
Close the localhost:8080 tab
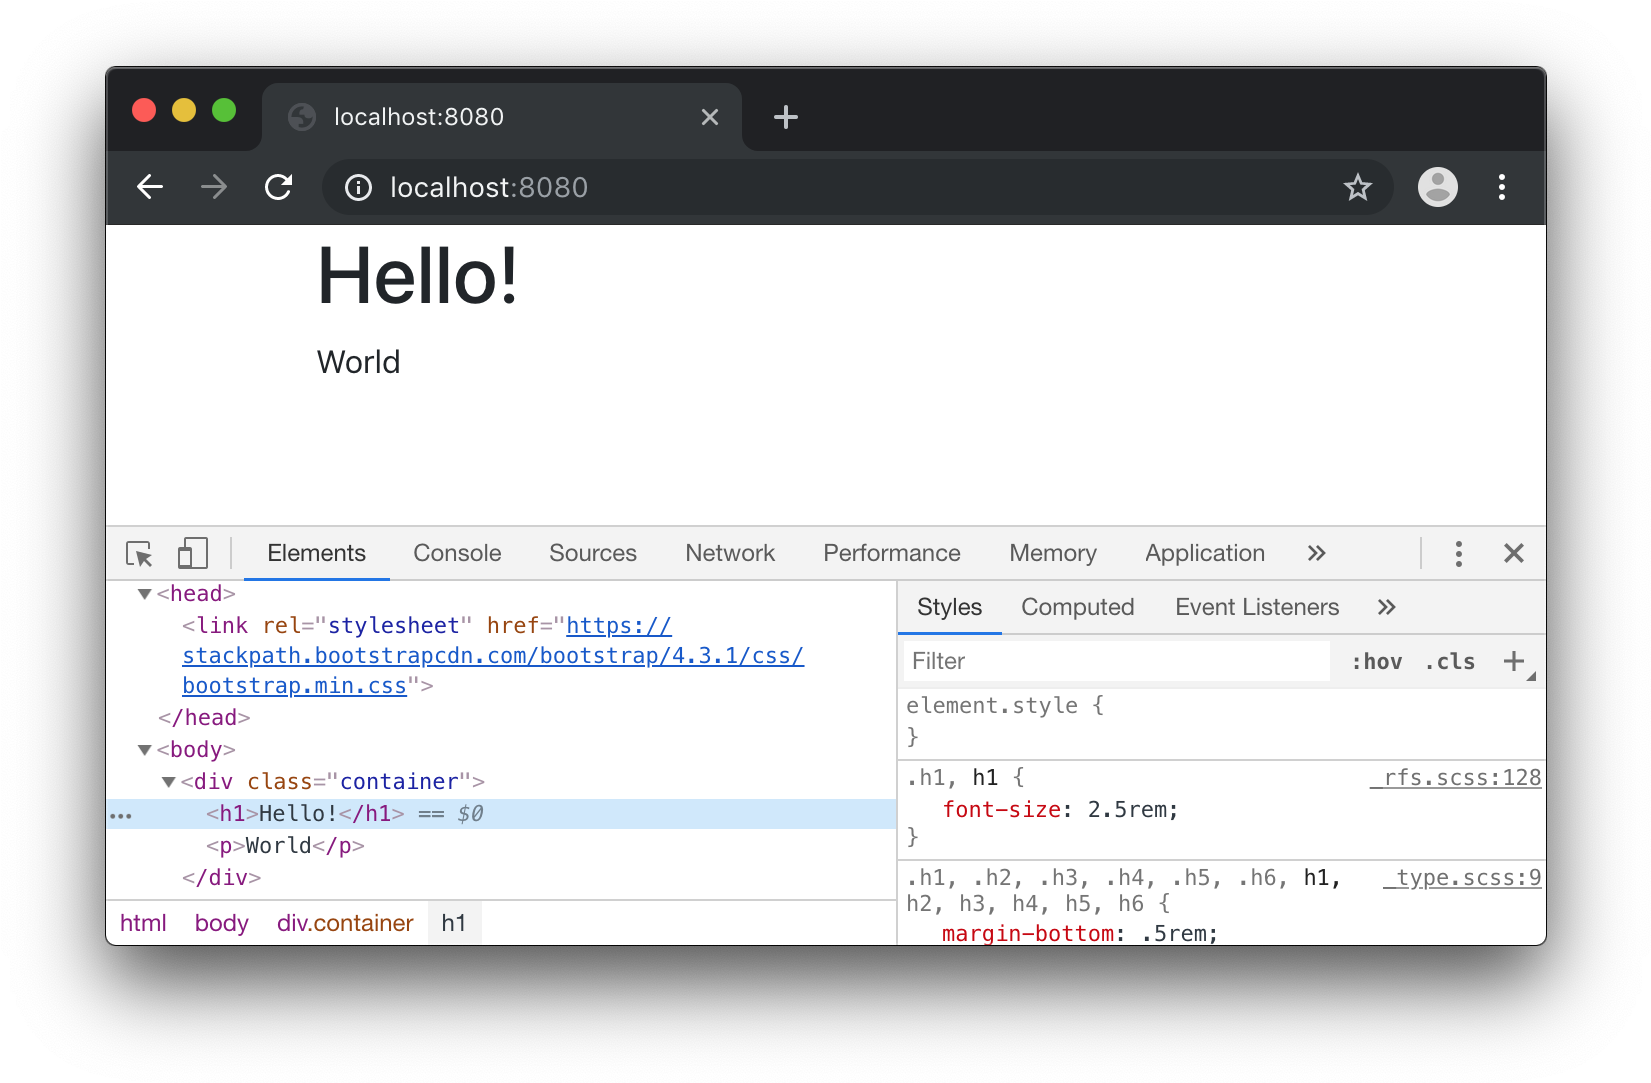pyautogui.click(x=710, y=117)
